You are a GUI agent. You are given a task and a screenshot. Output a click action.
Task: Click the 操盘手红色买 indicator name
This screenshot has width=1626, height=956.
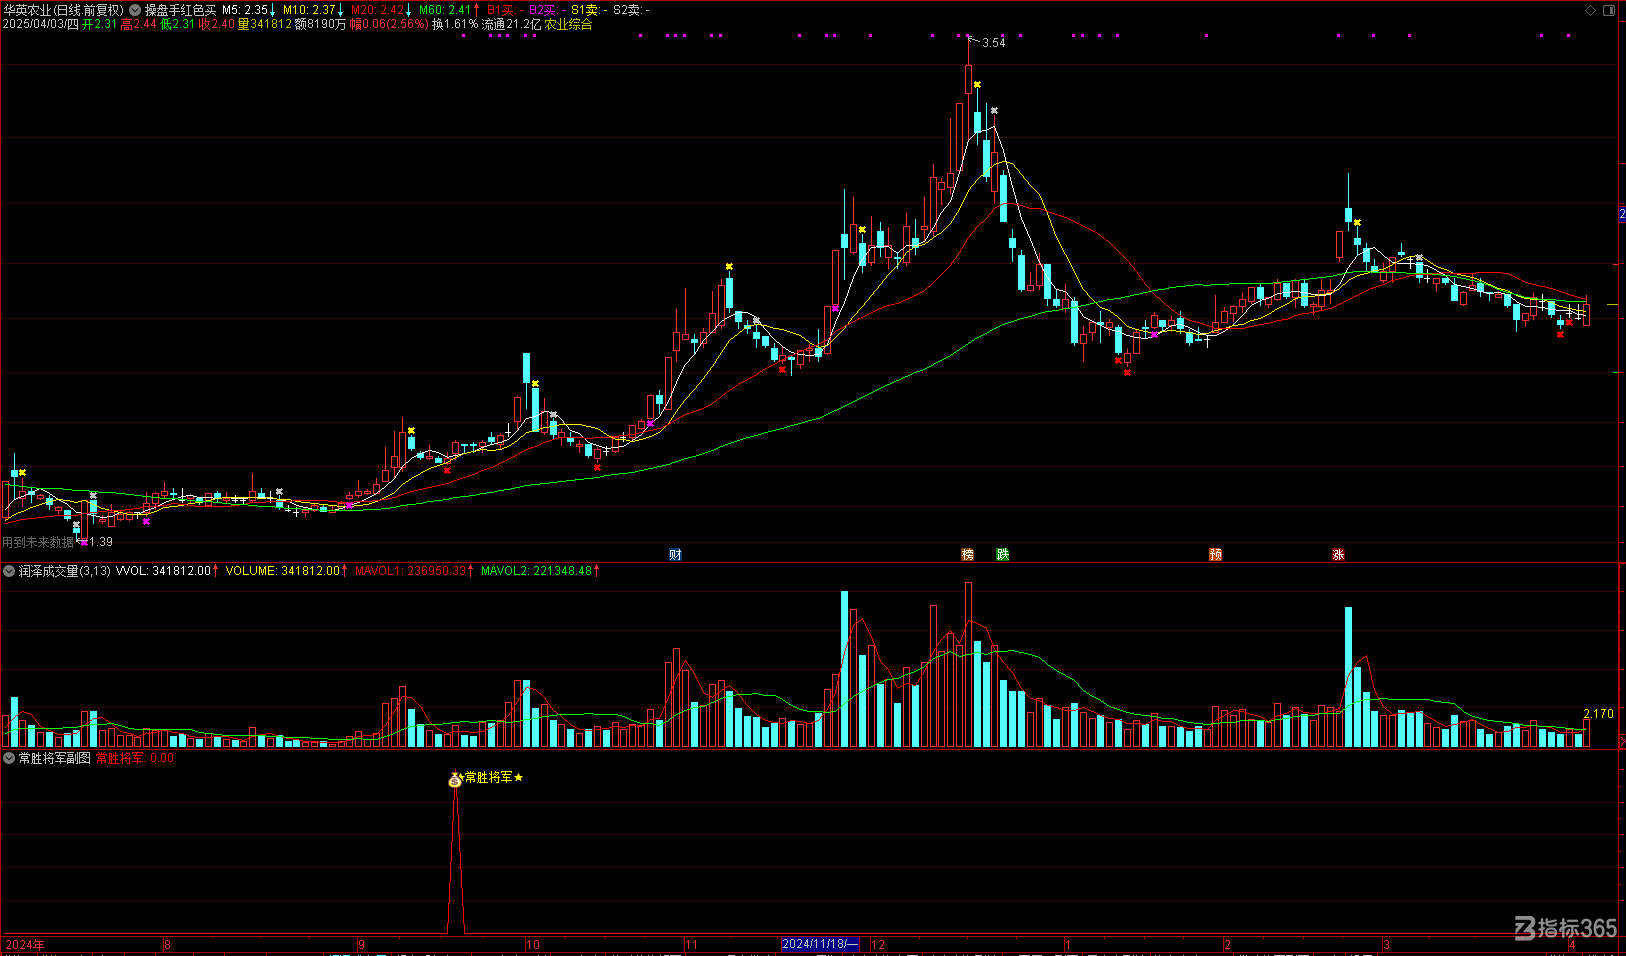180,10
